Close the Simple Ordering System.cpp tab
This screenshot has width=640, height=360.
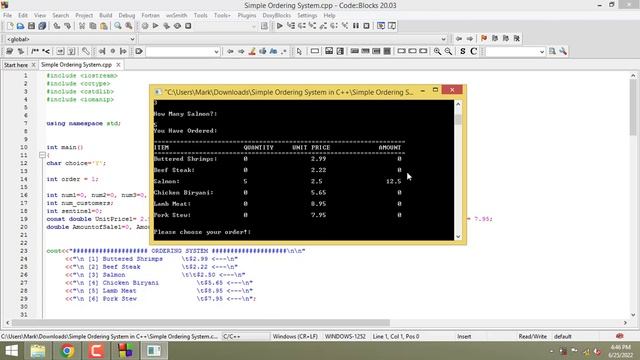118,65
